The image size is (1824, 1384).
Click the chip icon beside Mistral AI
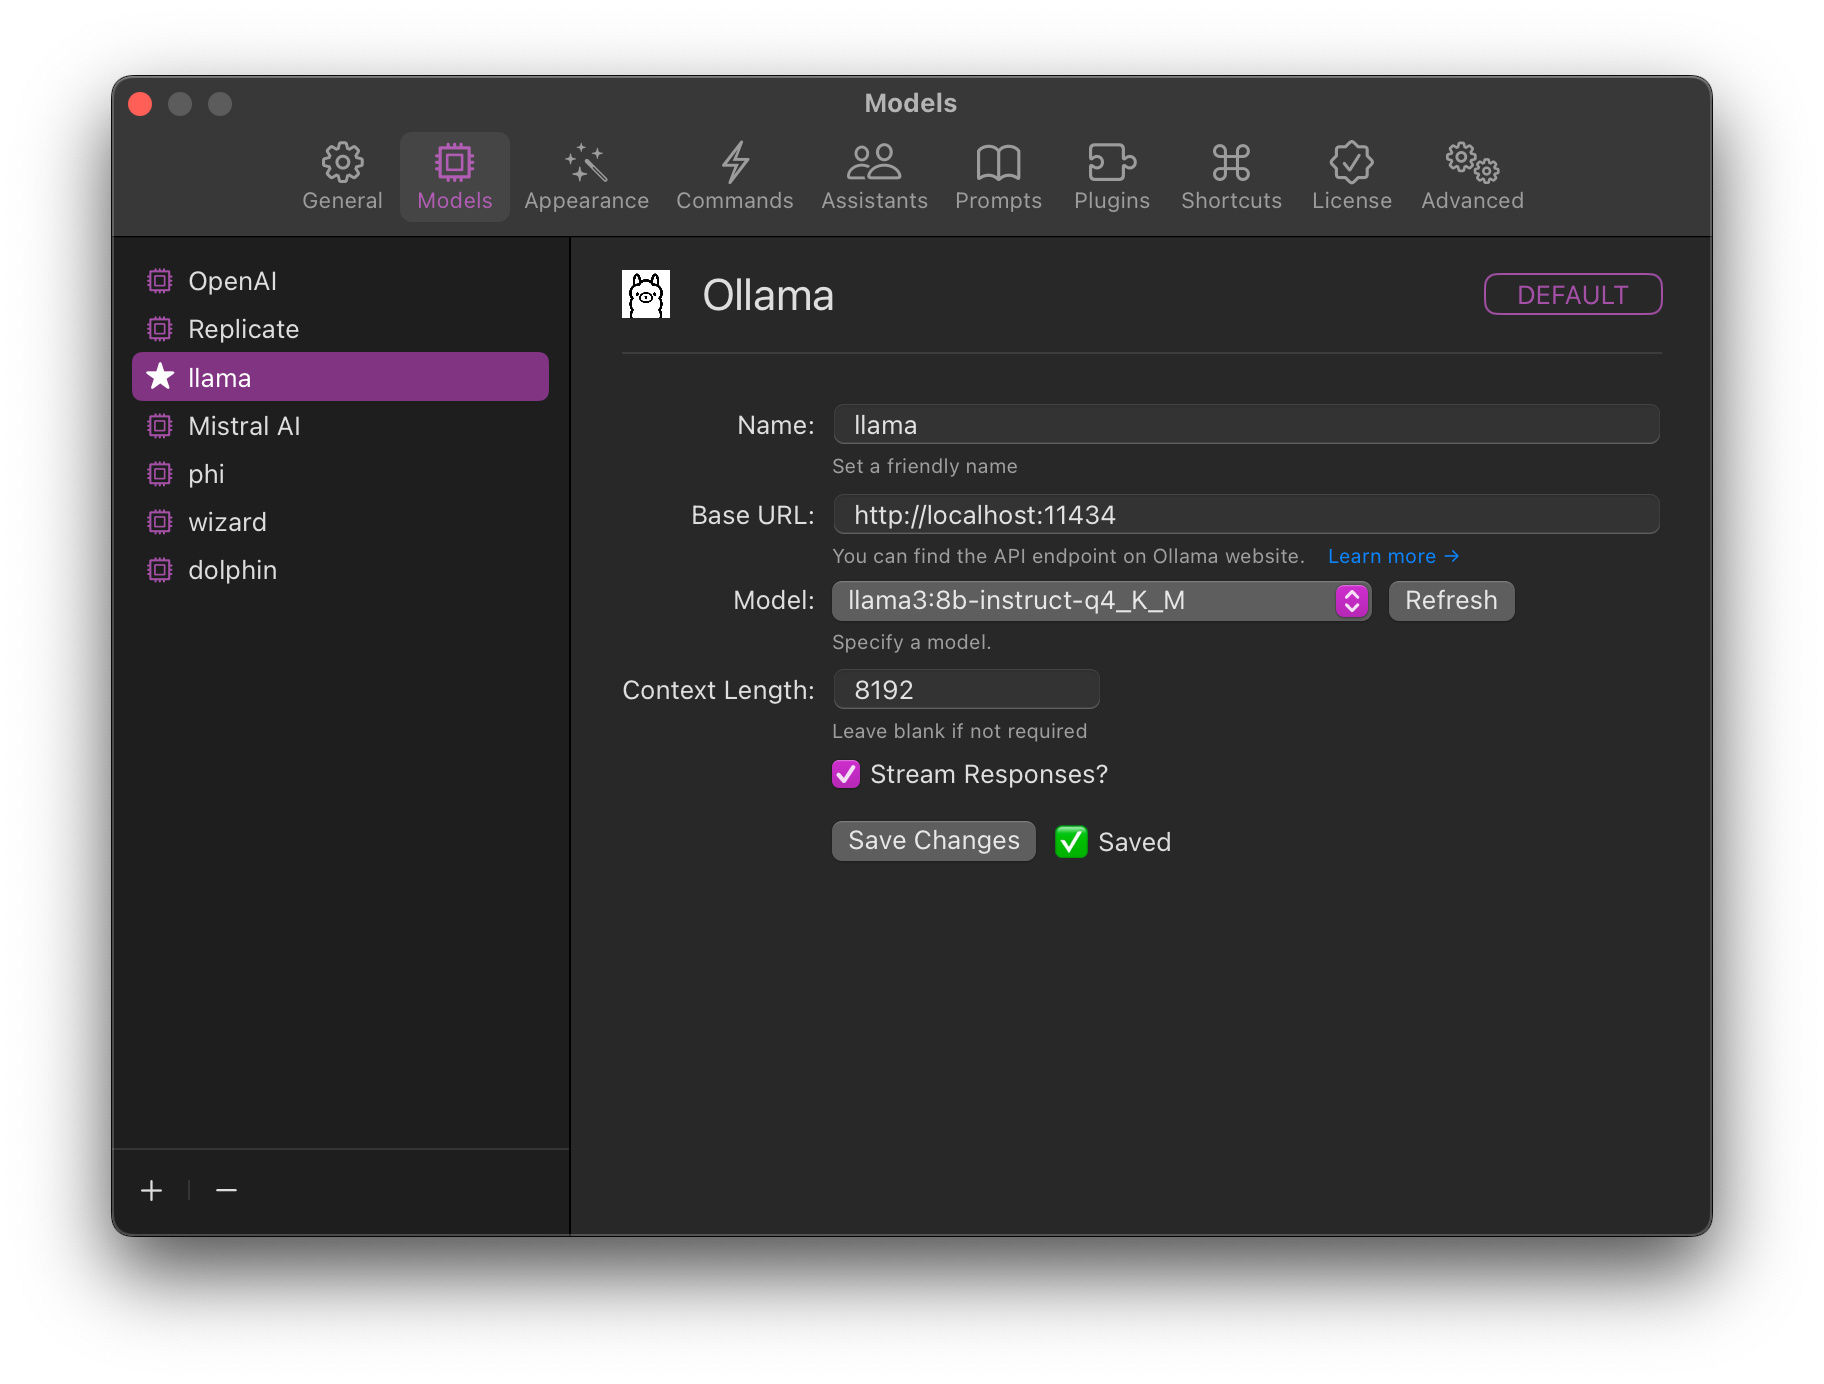pos(160,426)
